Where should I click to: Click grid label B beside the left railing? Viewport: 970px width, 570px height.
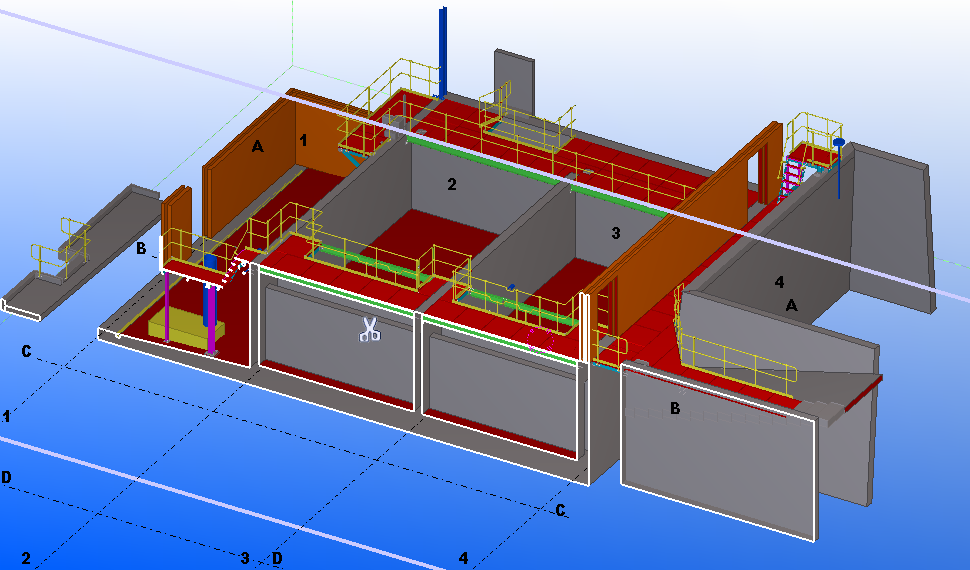(x=141, y=248)
